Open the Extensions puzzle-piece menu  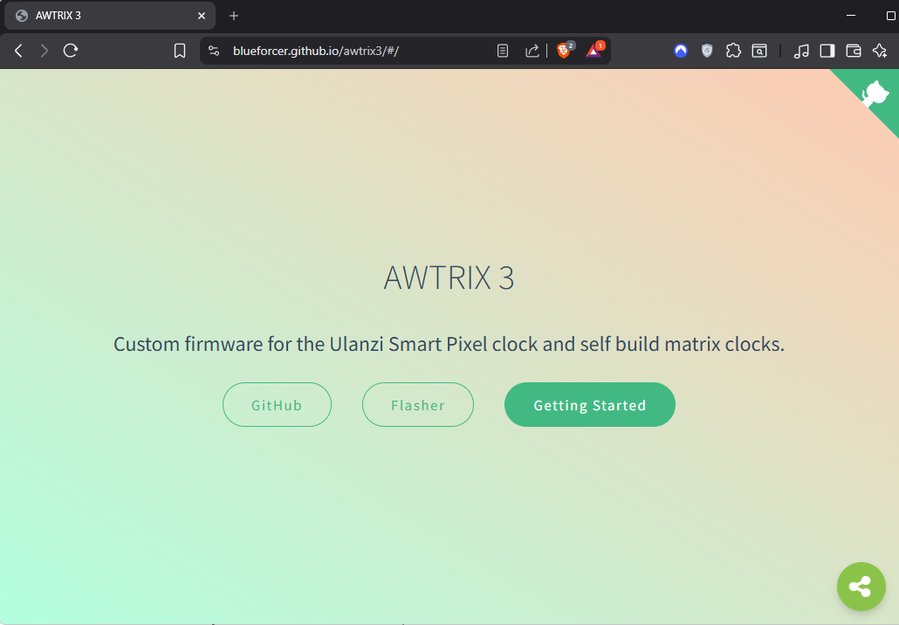pos(733,50)
